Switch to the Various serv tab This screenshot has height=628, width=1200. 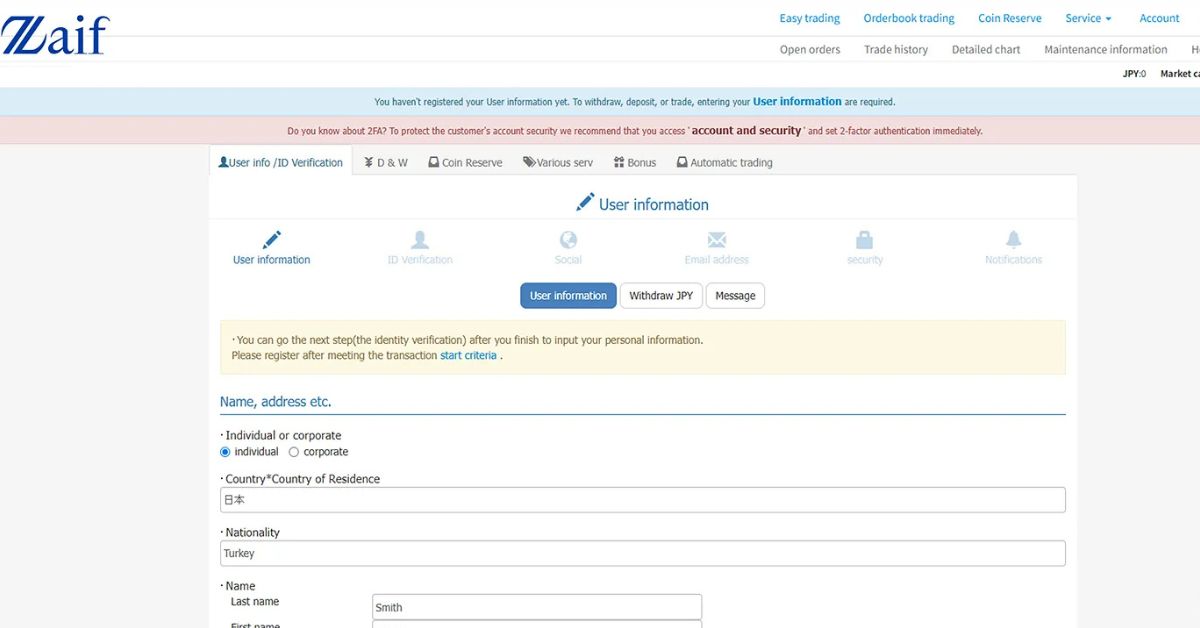(x=557, y=161)
